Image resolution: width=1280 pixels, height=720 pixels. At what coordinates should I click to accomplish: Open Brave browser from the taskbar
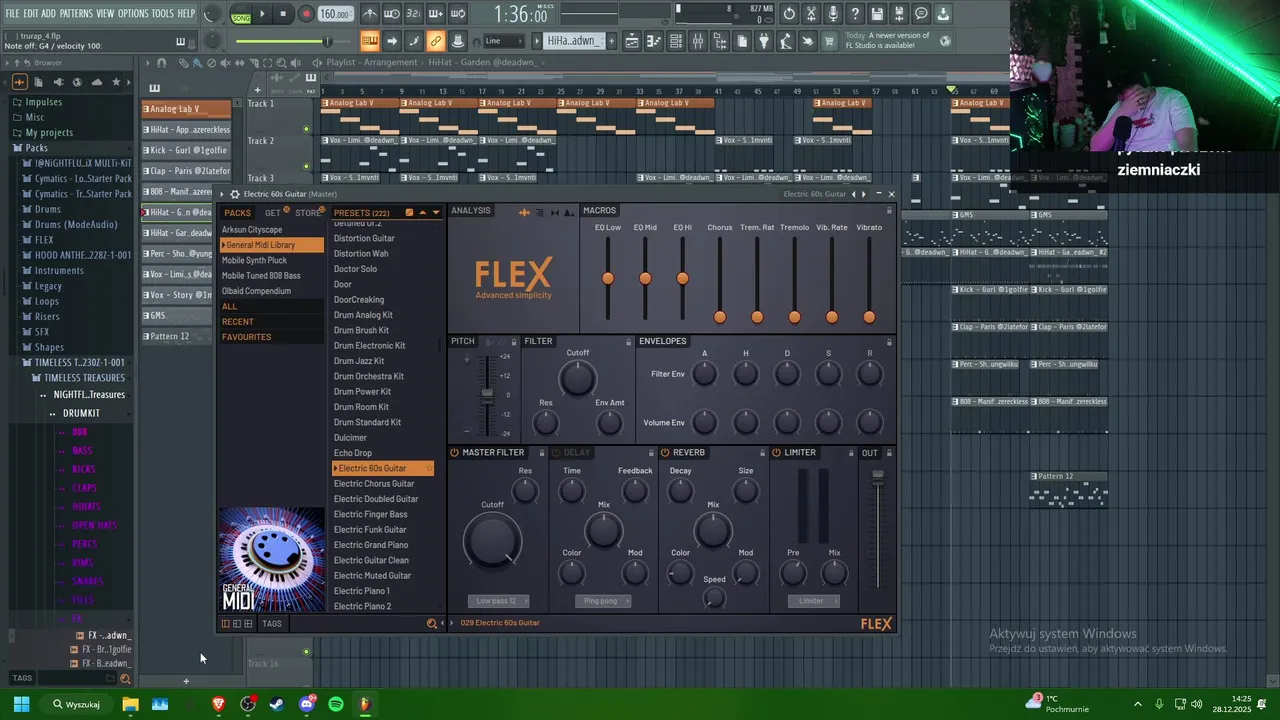(219, 704)
